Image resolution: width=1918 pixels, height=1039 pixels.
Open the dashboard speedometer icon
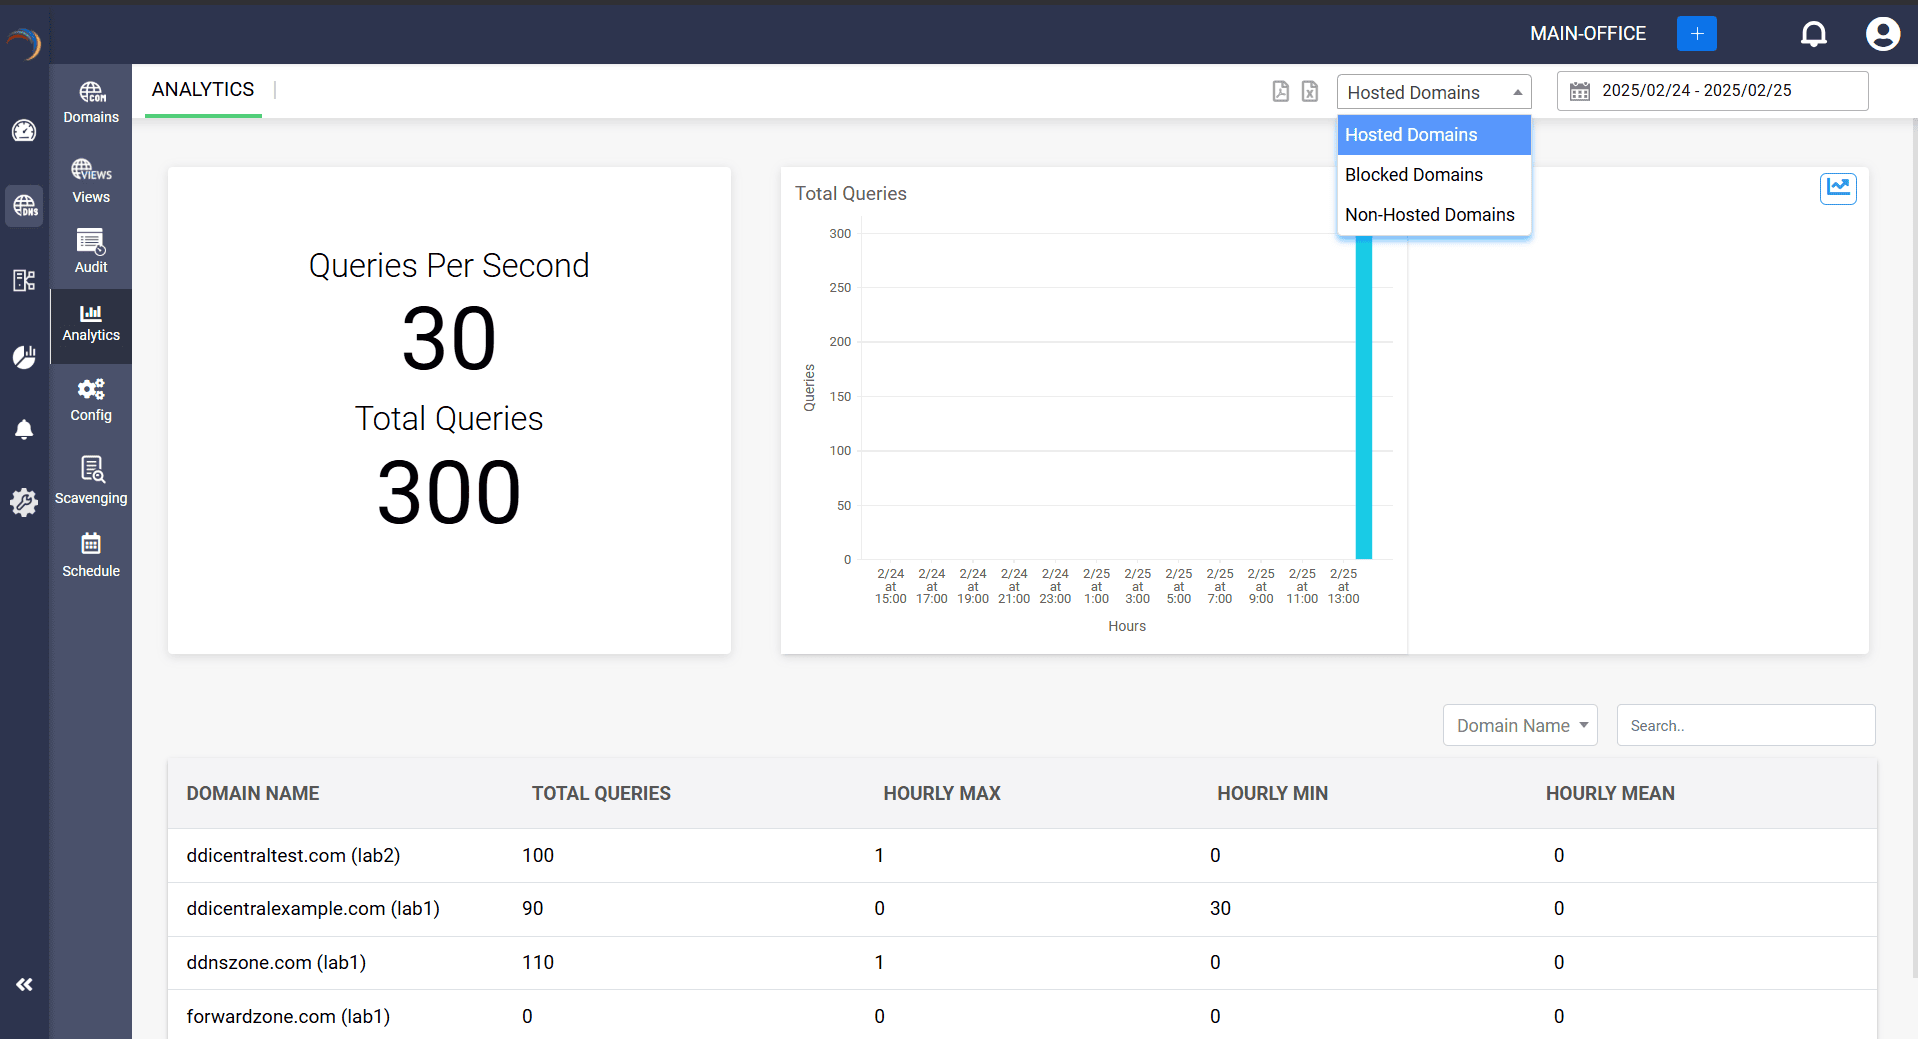[24, 131]
